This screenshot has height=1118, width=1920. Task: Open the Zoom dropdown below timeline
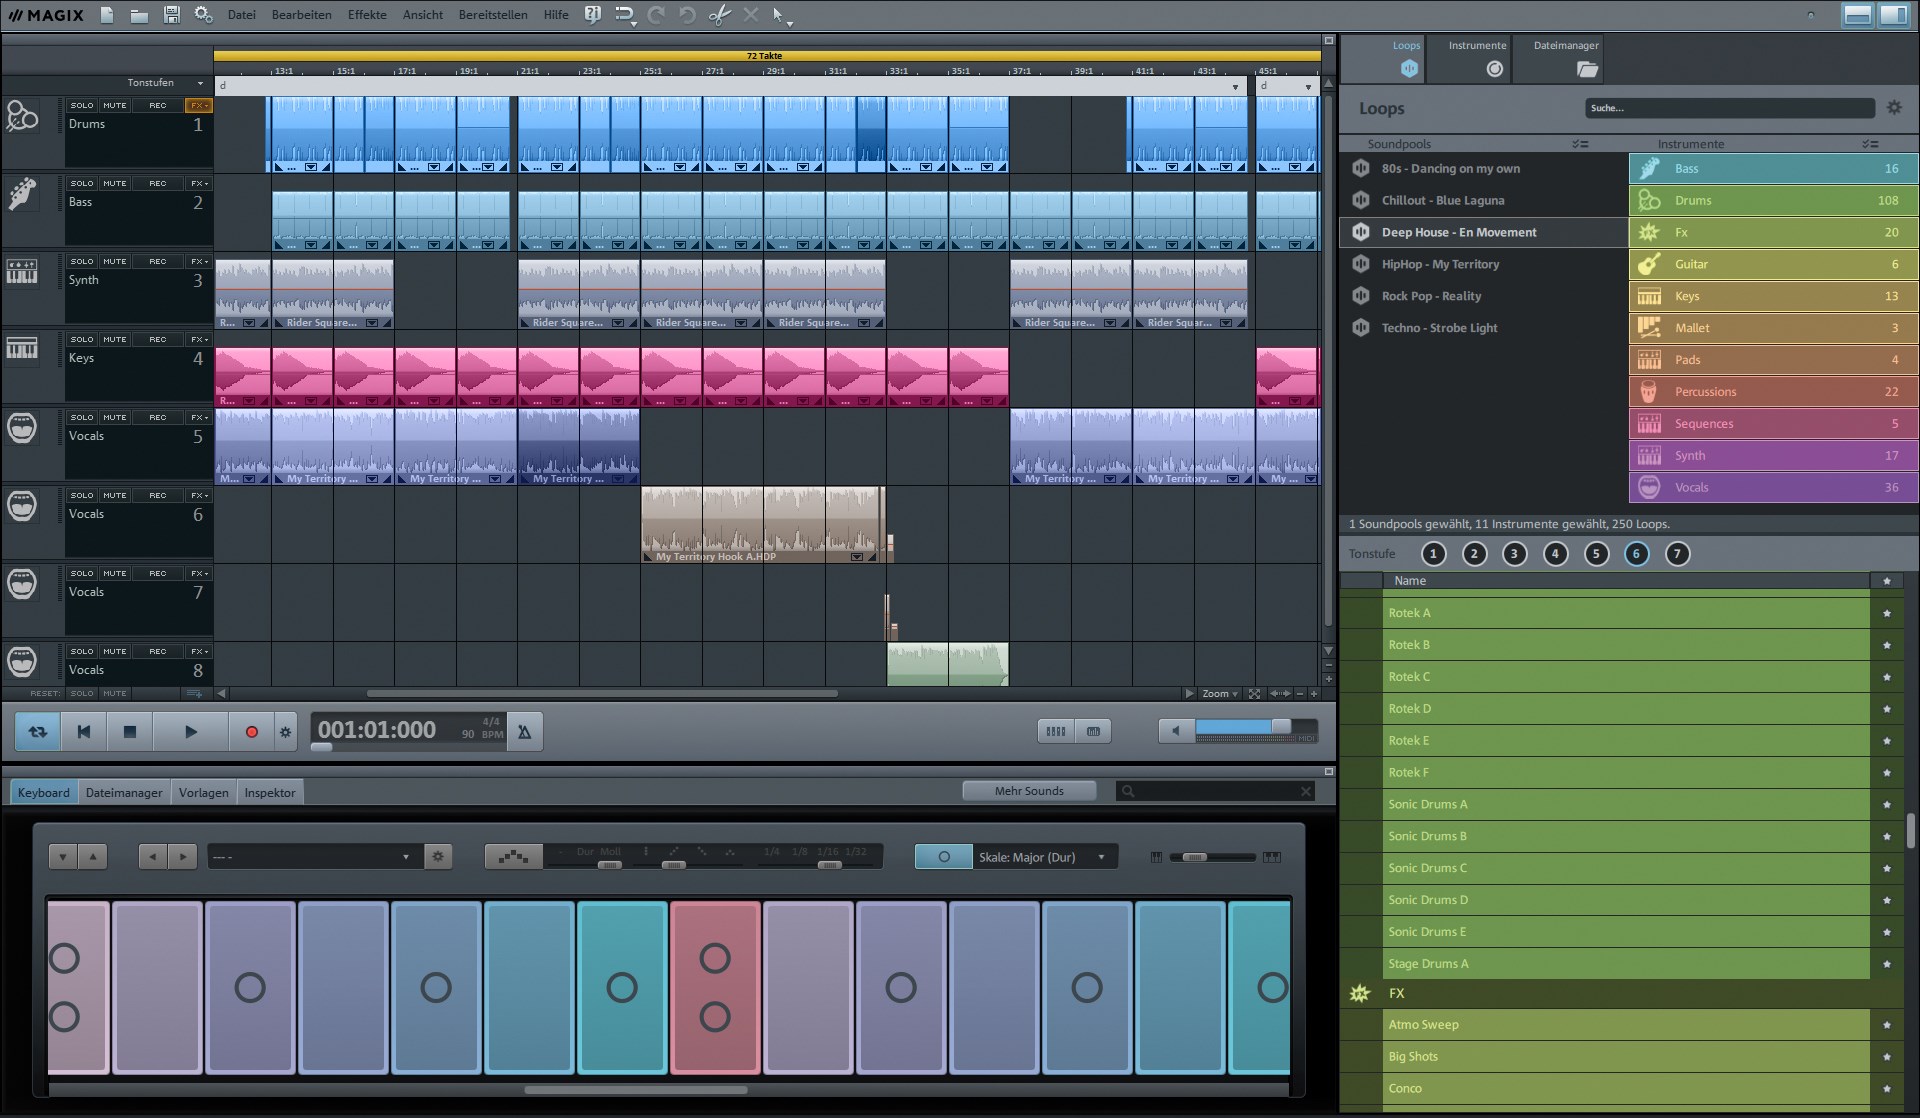pos(1220,693)
